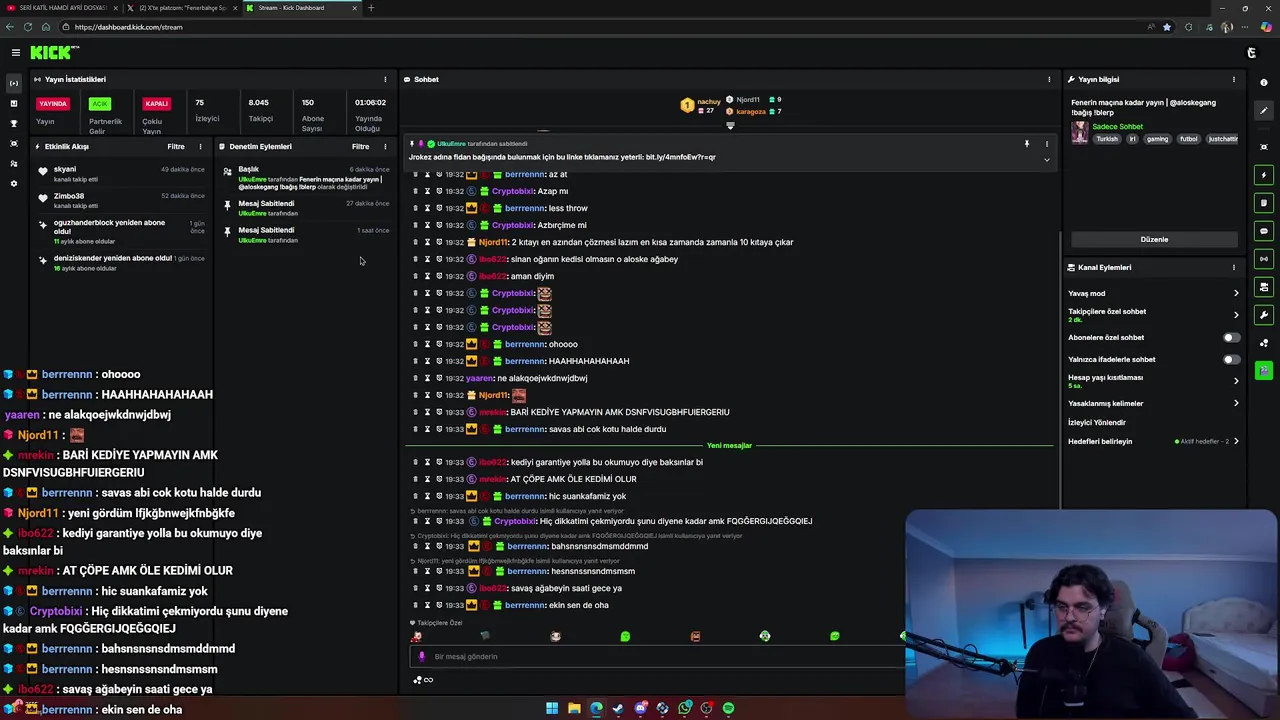Open Discord from the taskbar
This screenshot has width=1280, height=720.
pos(640,708)
